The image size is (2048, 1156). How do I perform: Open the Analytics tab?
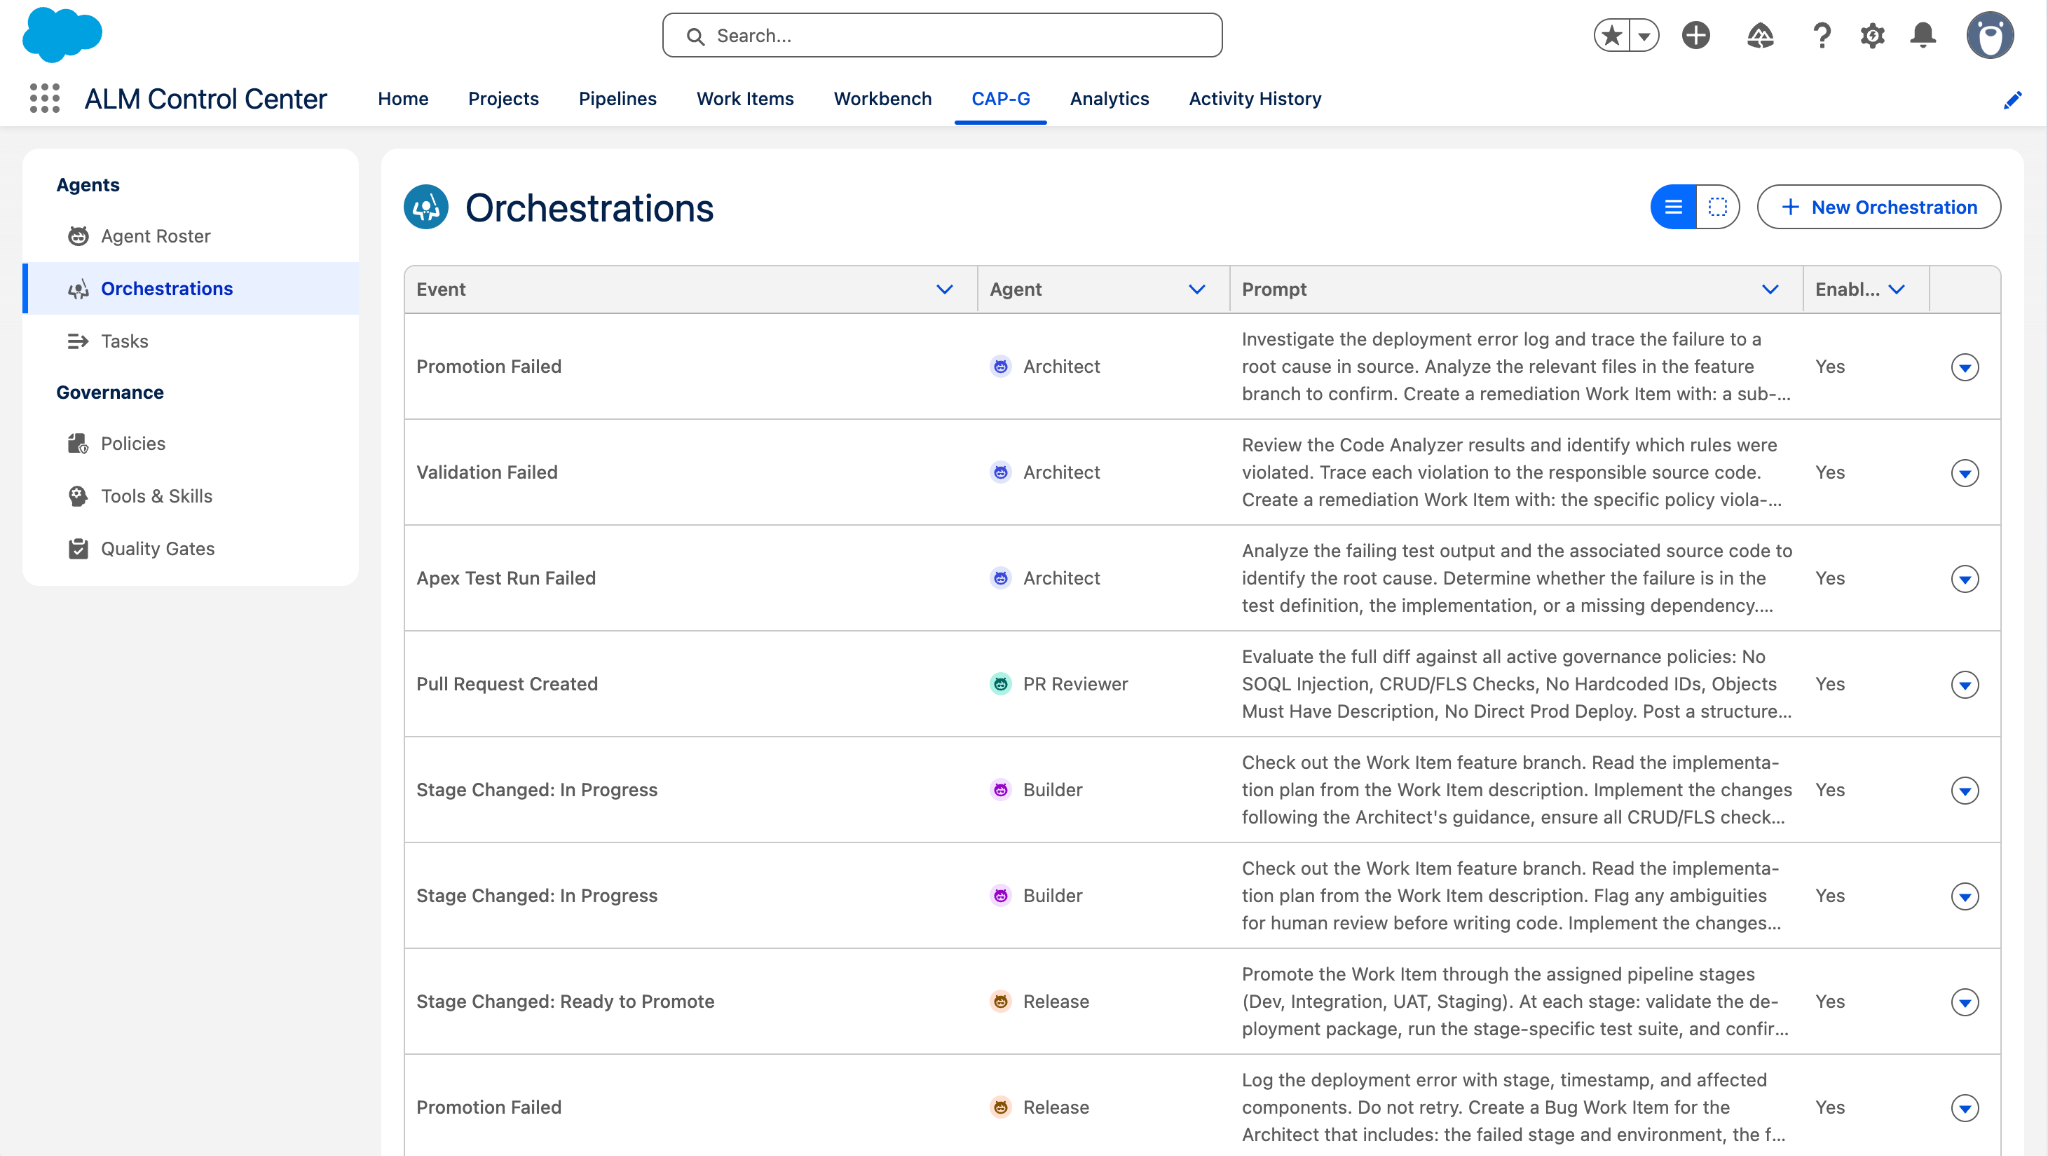pos(1109,99)
